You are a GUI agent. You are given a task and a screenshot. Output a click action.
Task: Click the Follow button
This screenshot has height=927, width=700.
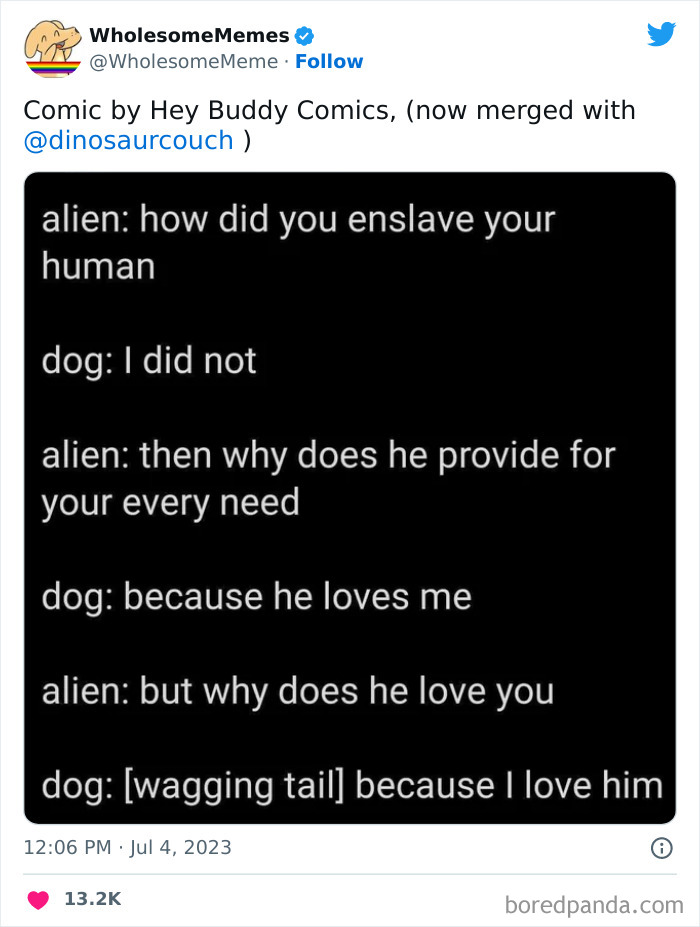tap(330, 62)
